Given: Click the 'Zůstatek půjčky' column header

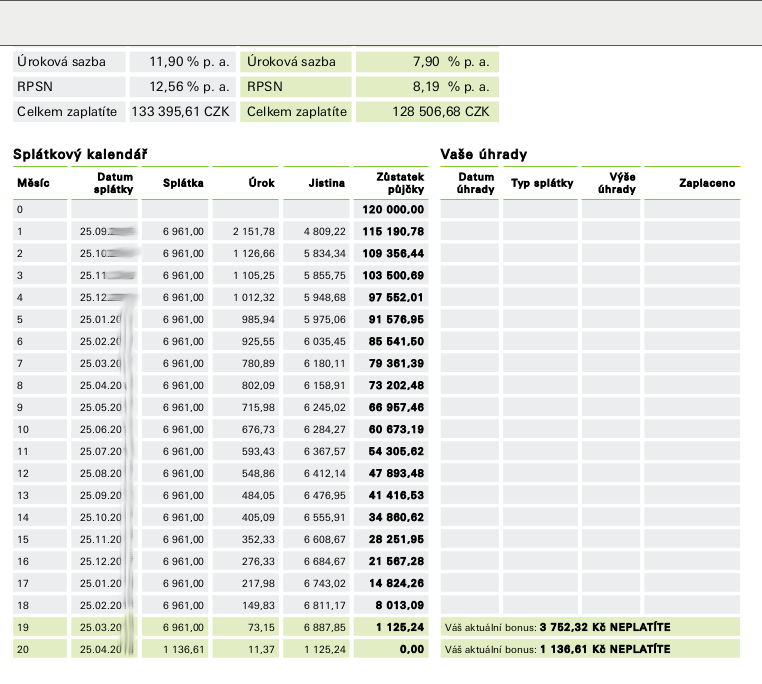Looking at the screenshot, I should point(400,183).
